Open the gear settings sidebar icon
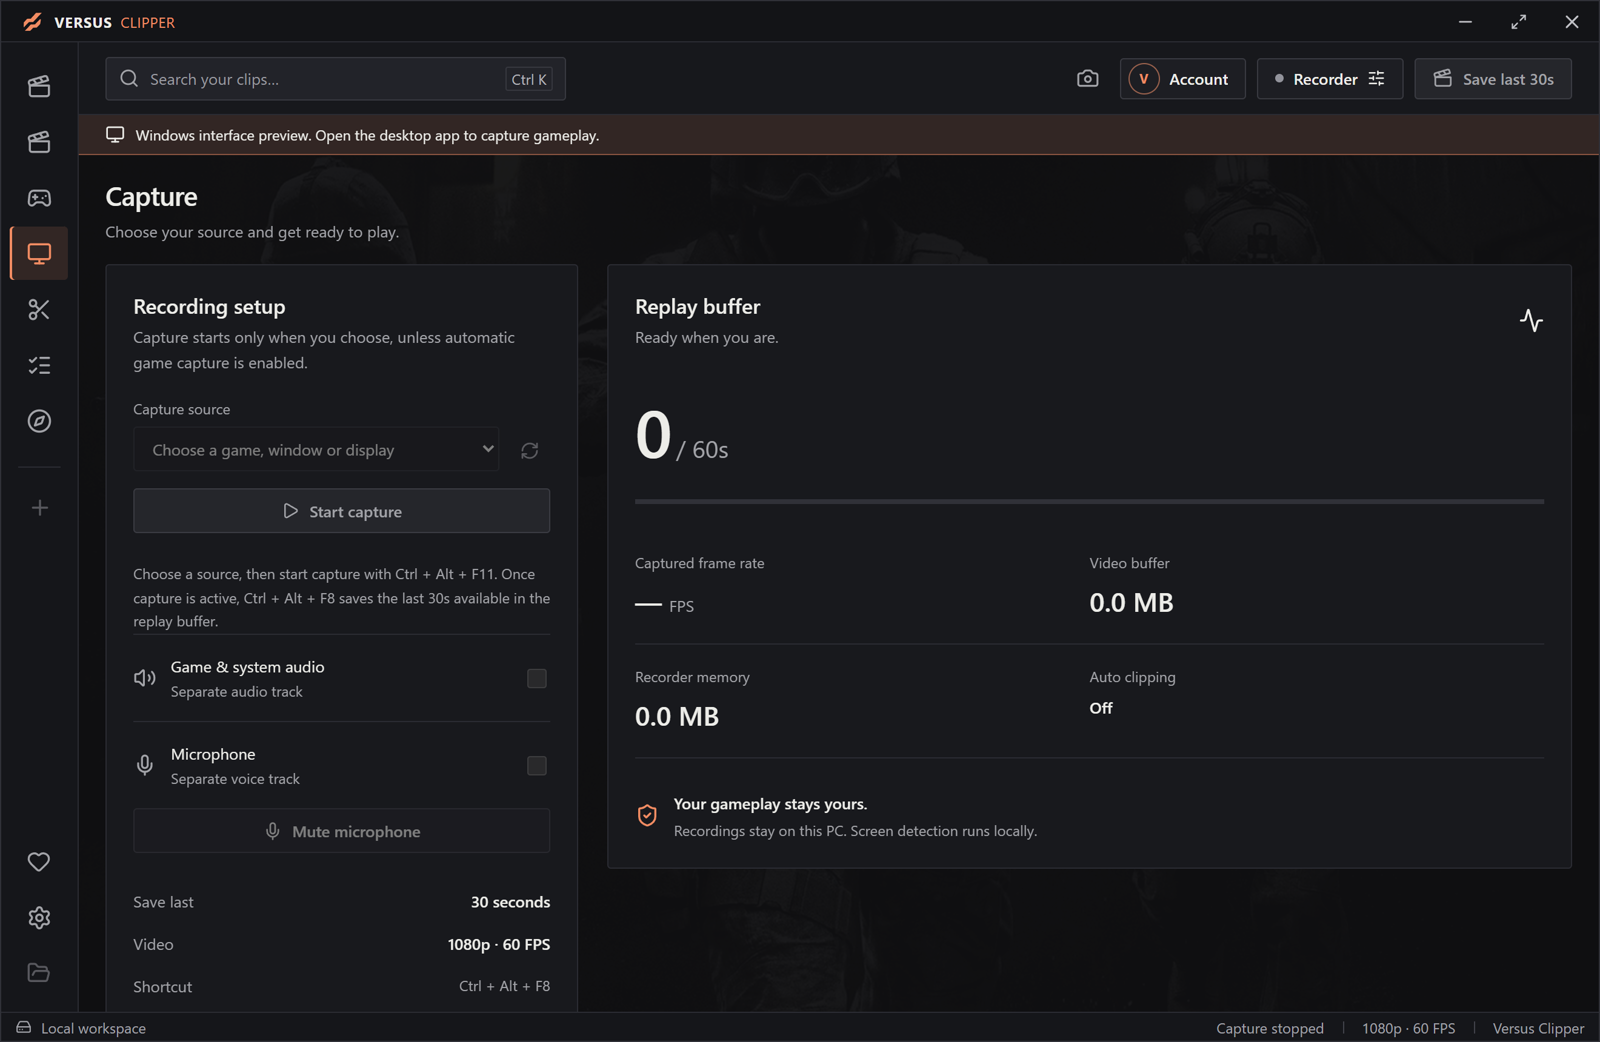The height and width of the screenshot is (1042, 1600). tap(39, 918)
